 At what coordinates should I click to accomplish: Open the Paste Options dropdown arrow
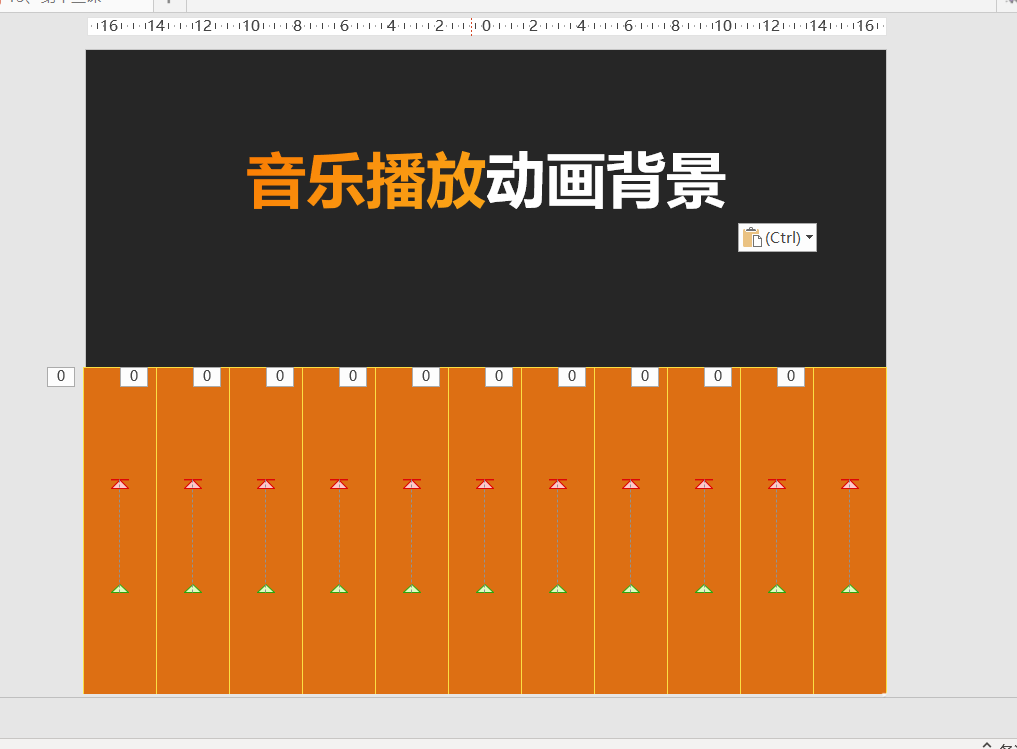(x=809, y=237)
